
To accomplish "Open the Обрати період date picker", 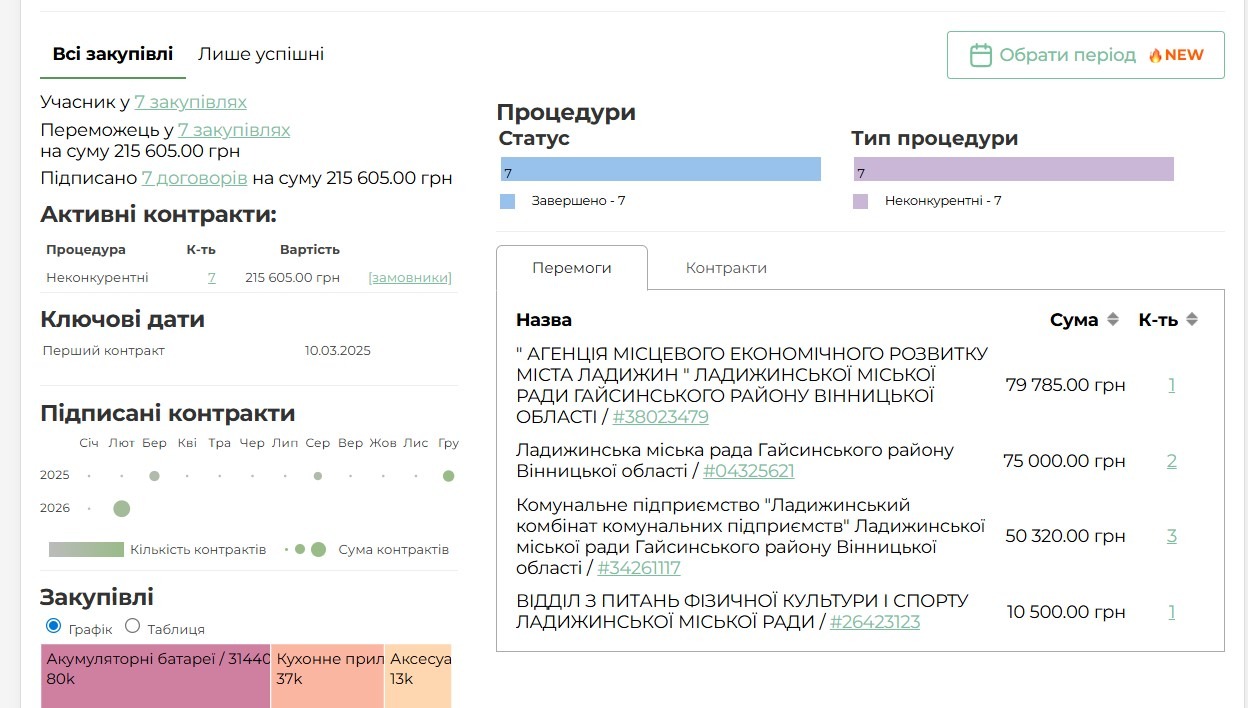I will click(1085, 55).
